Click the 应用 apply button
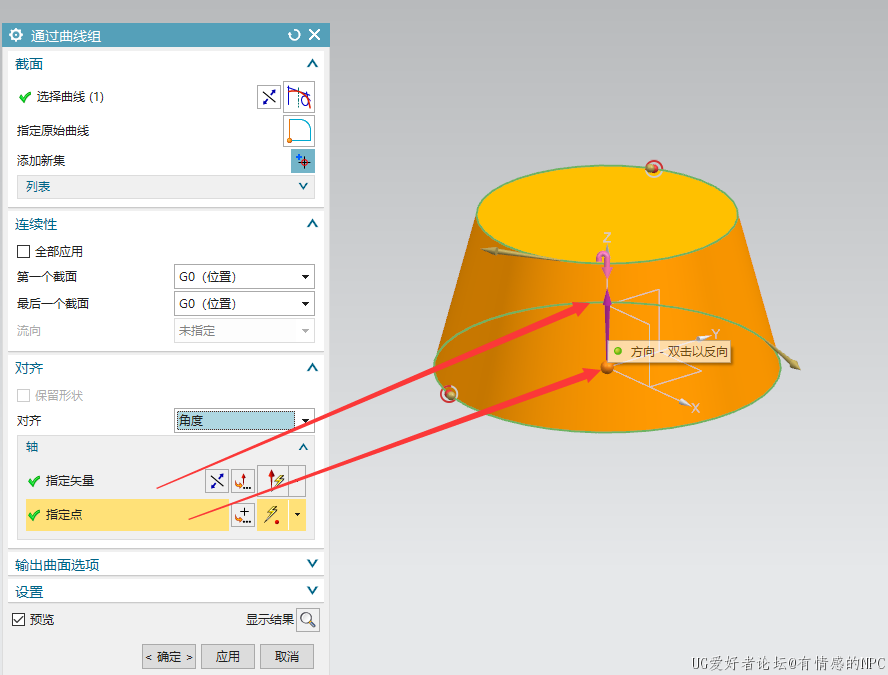Screen dimensions: 888x675 coord(228,657)
